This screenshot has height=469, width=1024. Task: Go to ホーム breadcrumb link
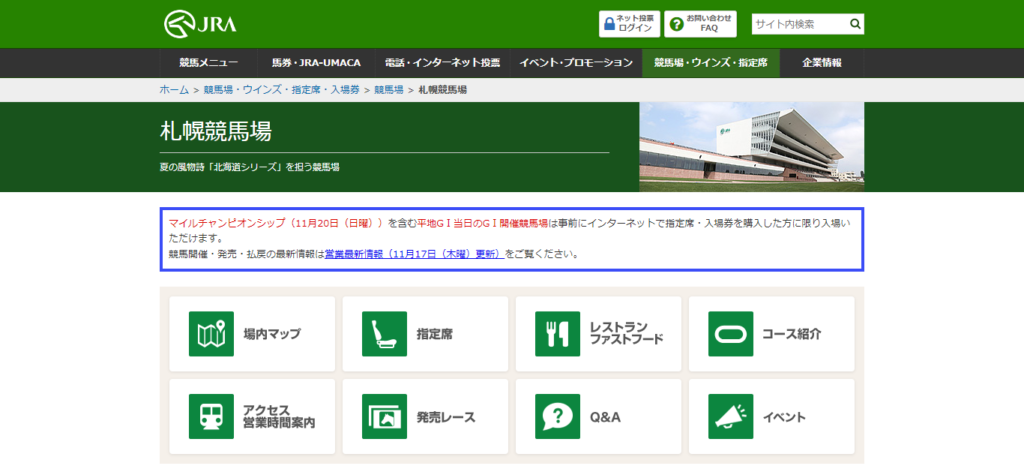[x=174, y=89]
